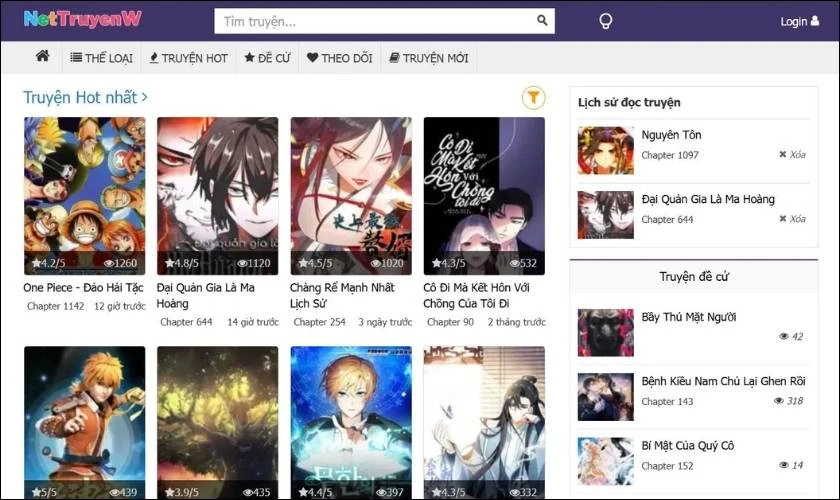Open Chapter 90 of Cô Đi Mà Kết Hôn
The image size is (840, 500).
tap(450, 322)
